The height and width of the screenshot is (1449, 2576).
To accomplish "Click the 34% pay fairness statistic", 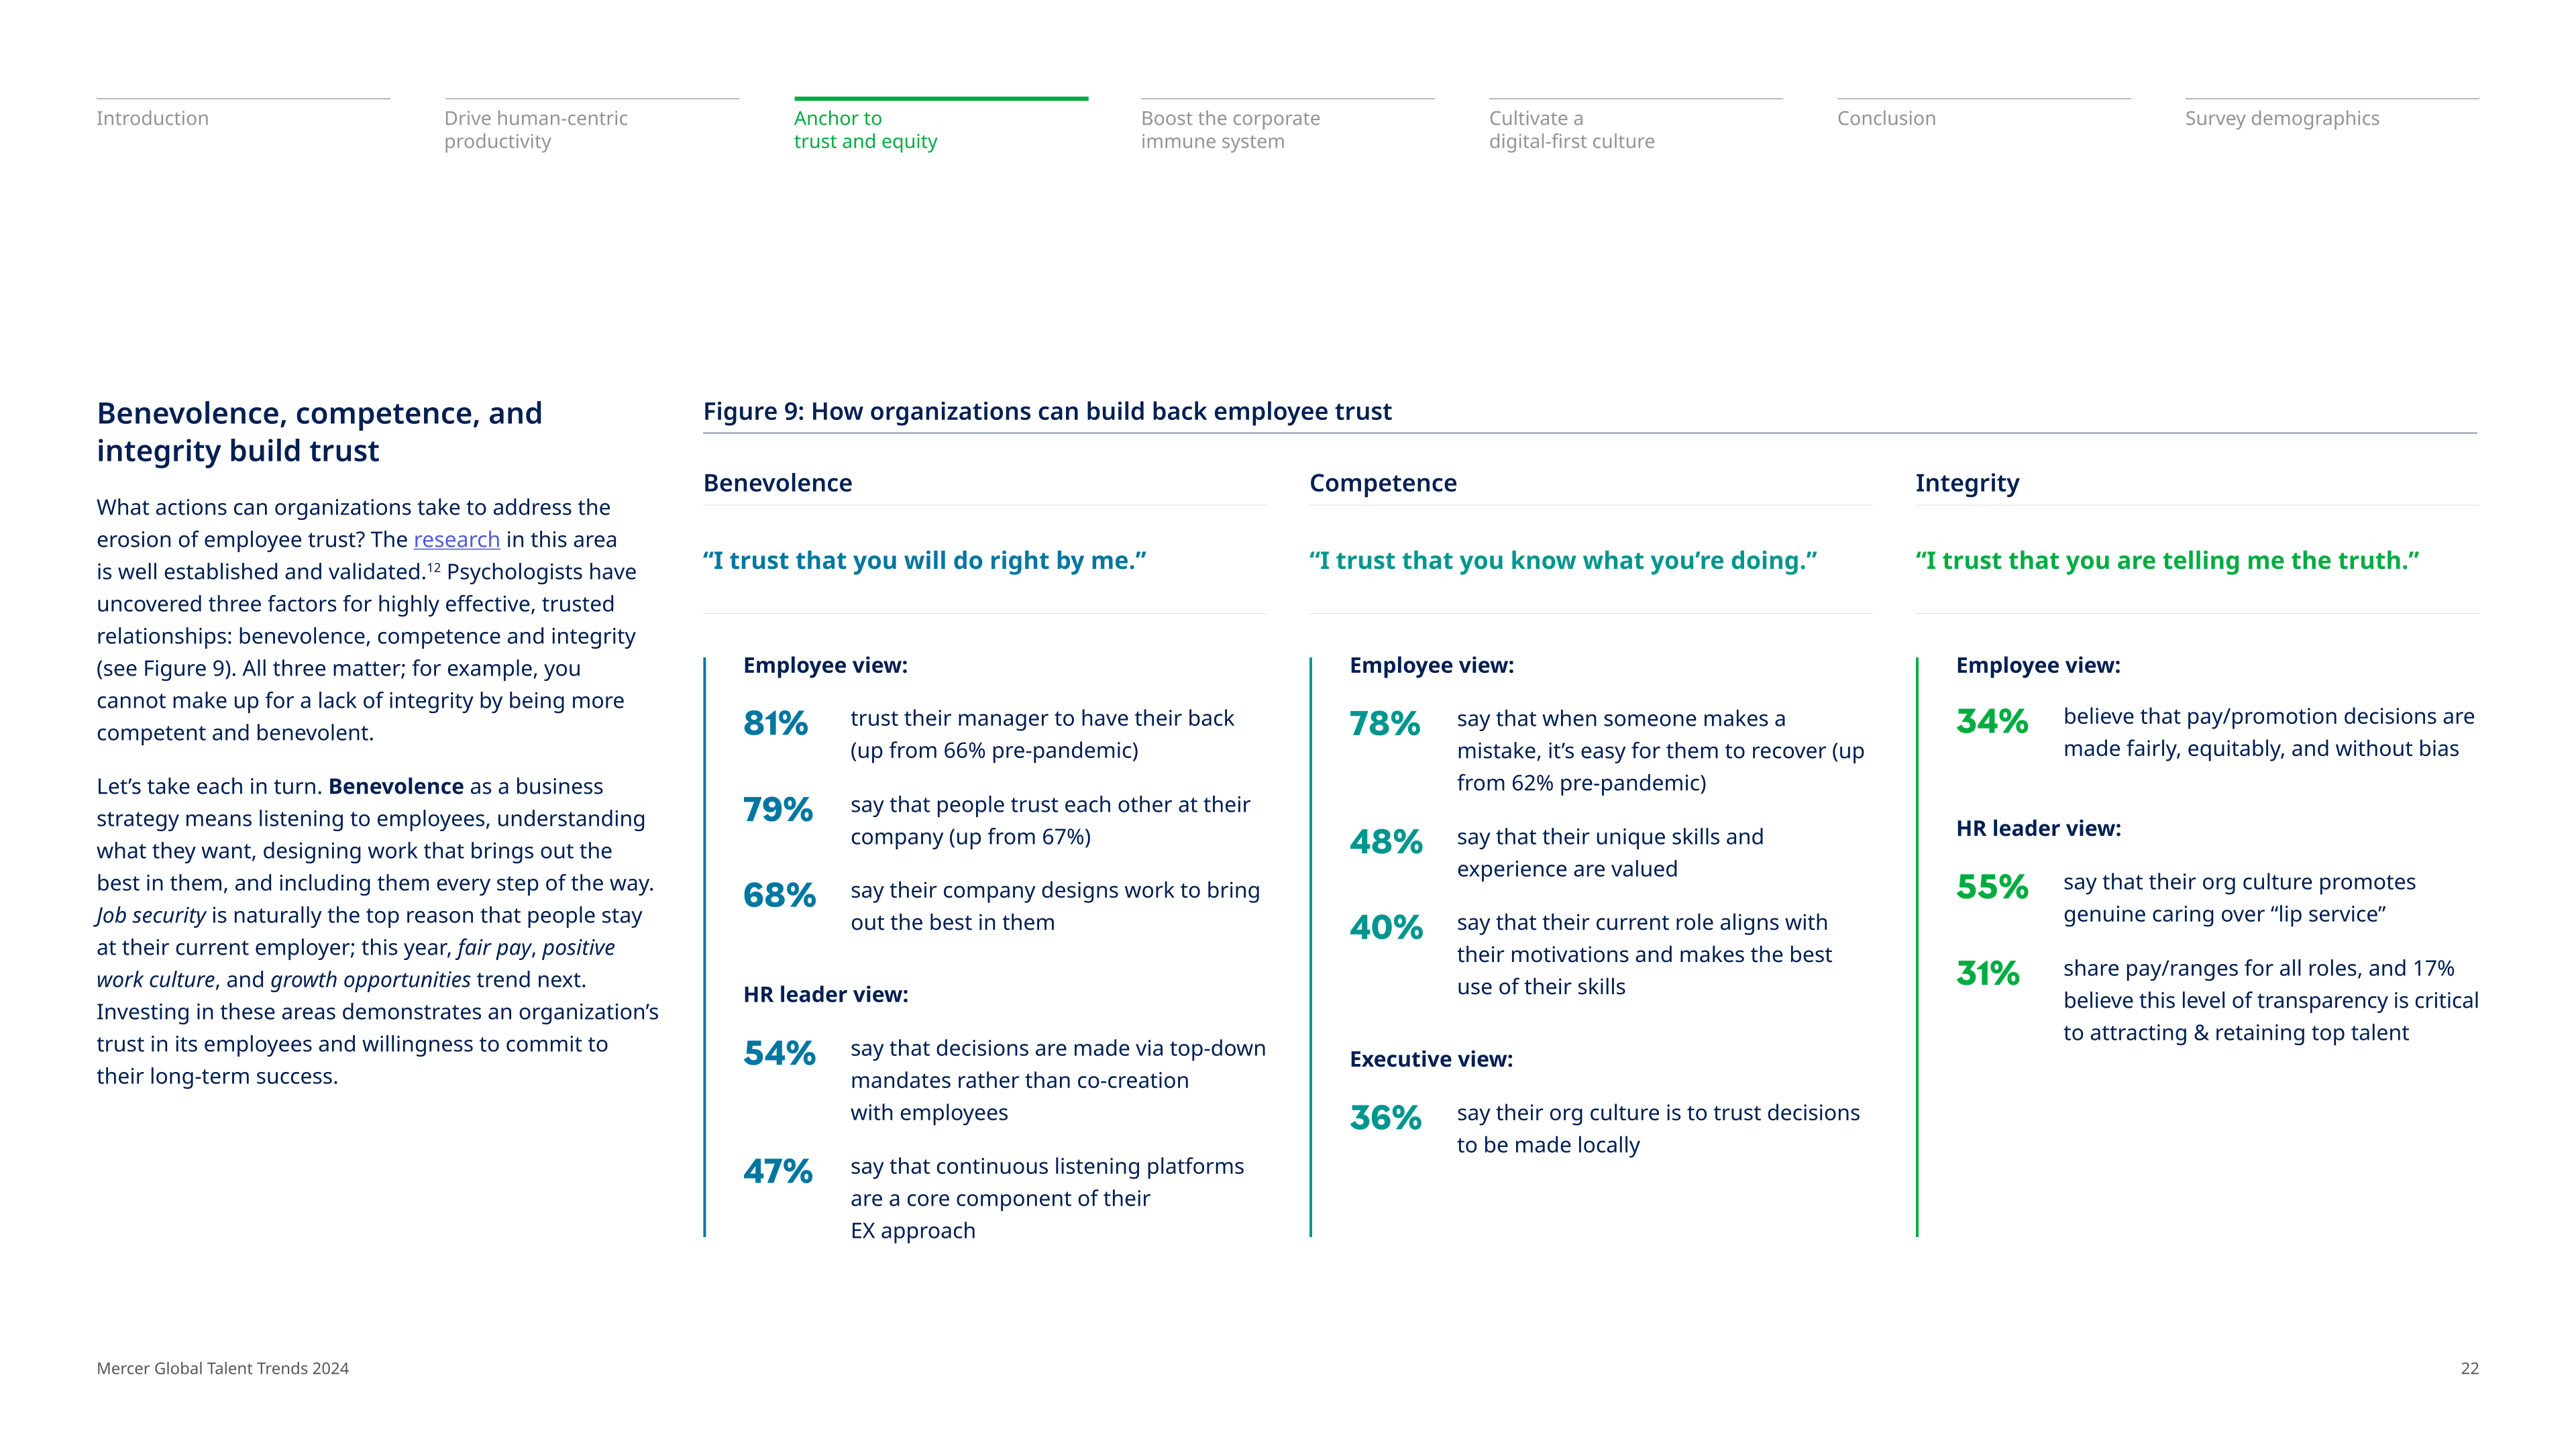I will (1992, 721).
